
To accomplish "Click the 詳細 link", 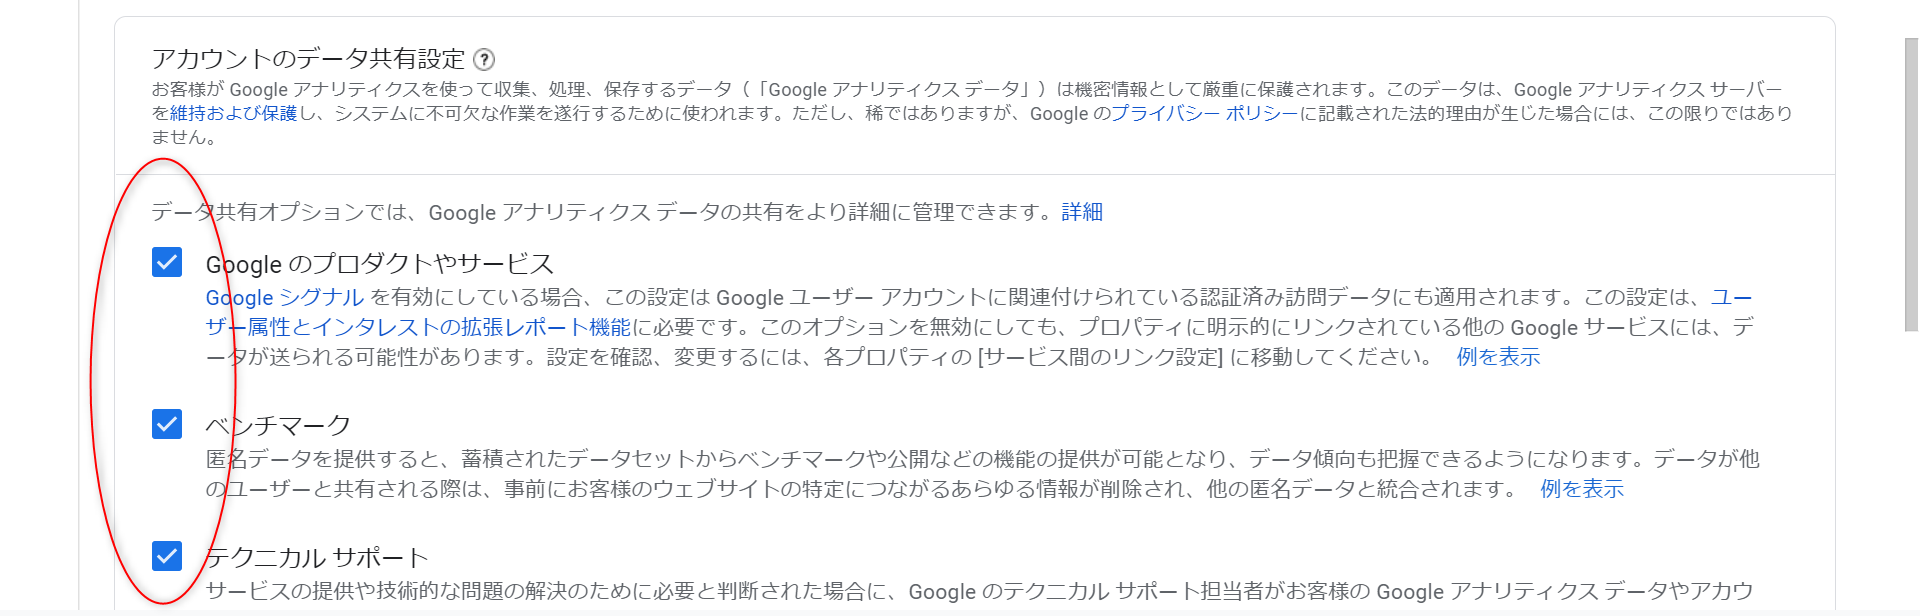I will tap(1082, 212).
